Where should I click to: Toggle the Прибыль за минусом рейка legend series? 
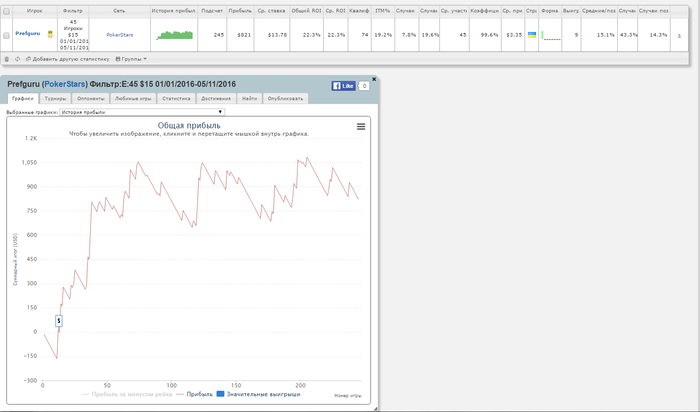pyautogui.click(x=127, y=394)
